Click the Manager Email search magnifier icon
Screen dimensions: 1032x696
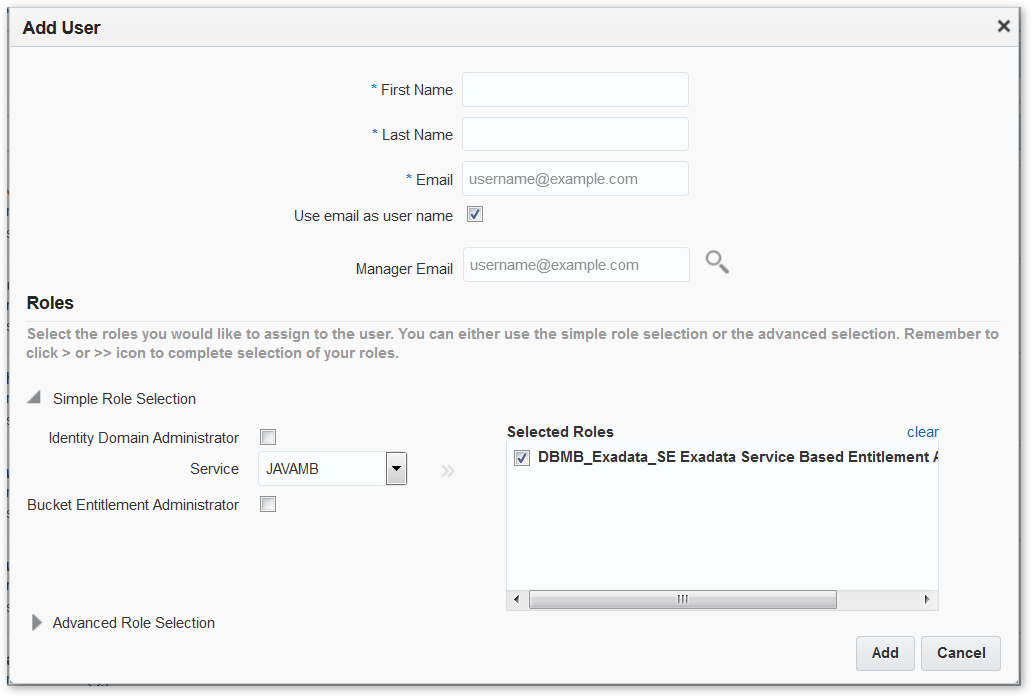[x=717, y=263]
